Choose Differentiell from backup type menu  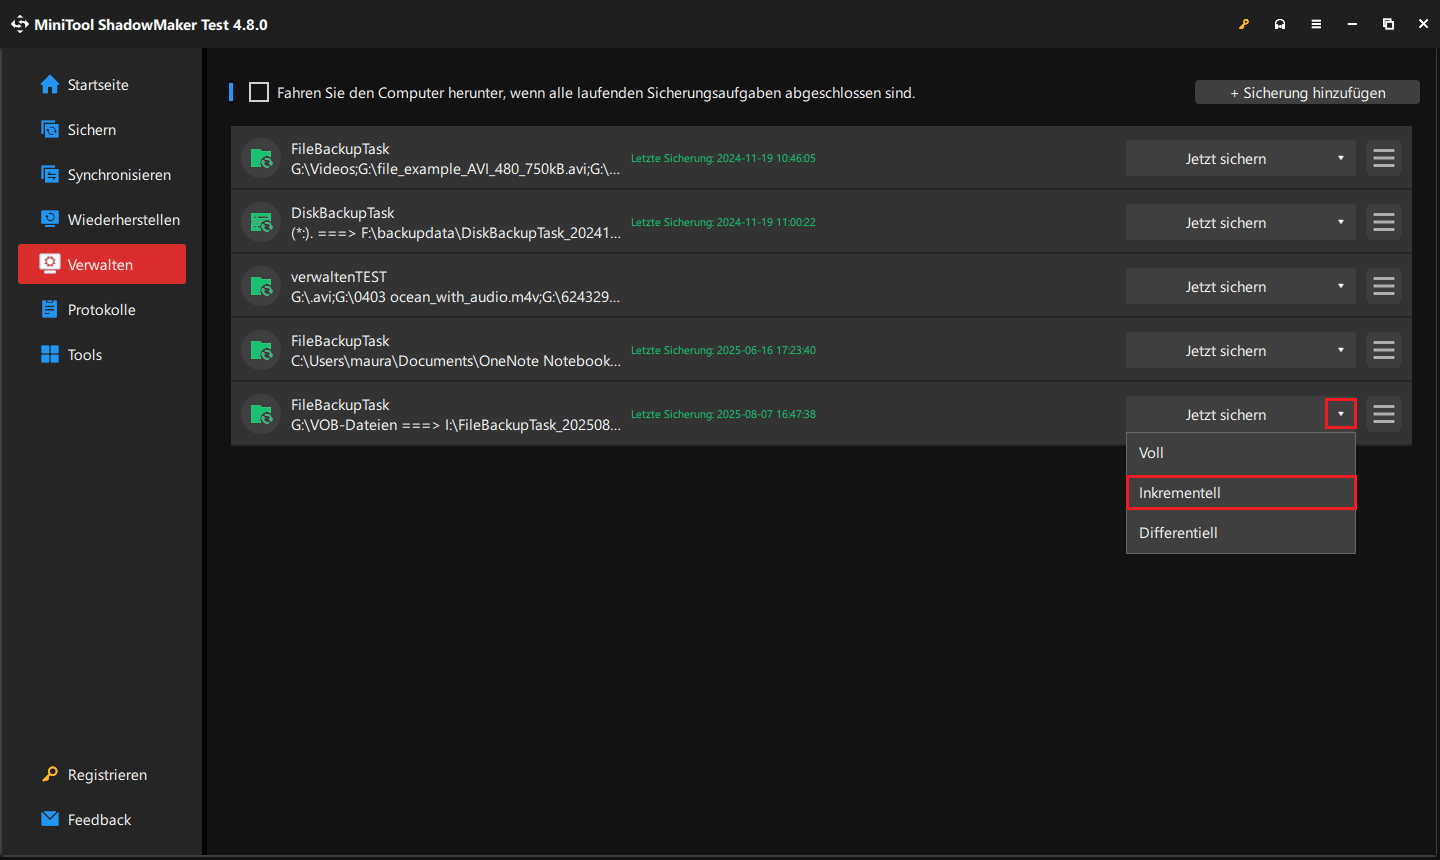(x=1241, y=533)
